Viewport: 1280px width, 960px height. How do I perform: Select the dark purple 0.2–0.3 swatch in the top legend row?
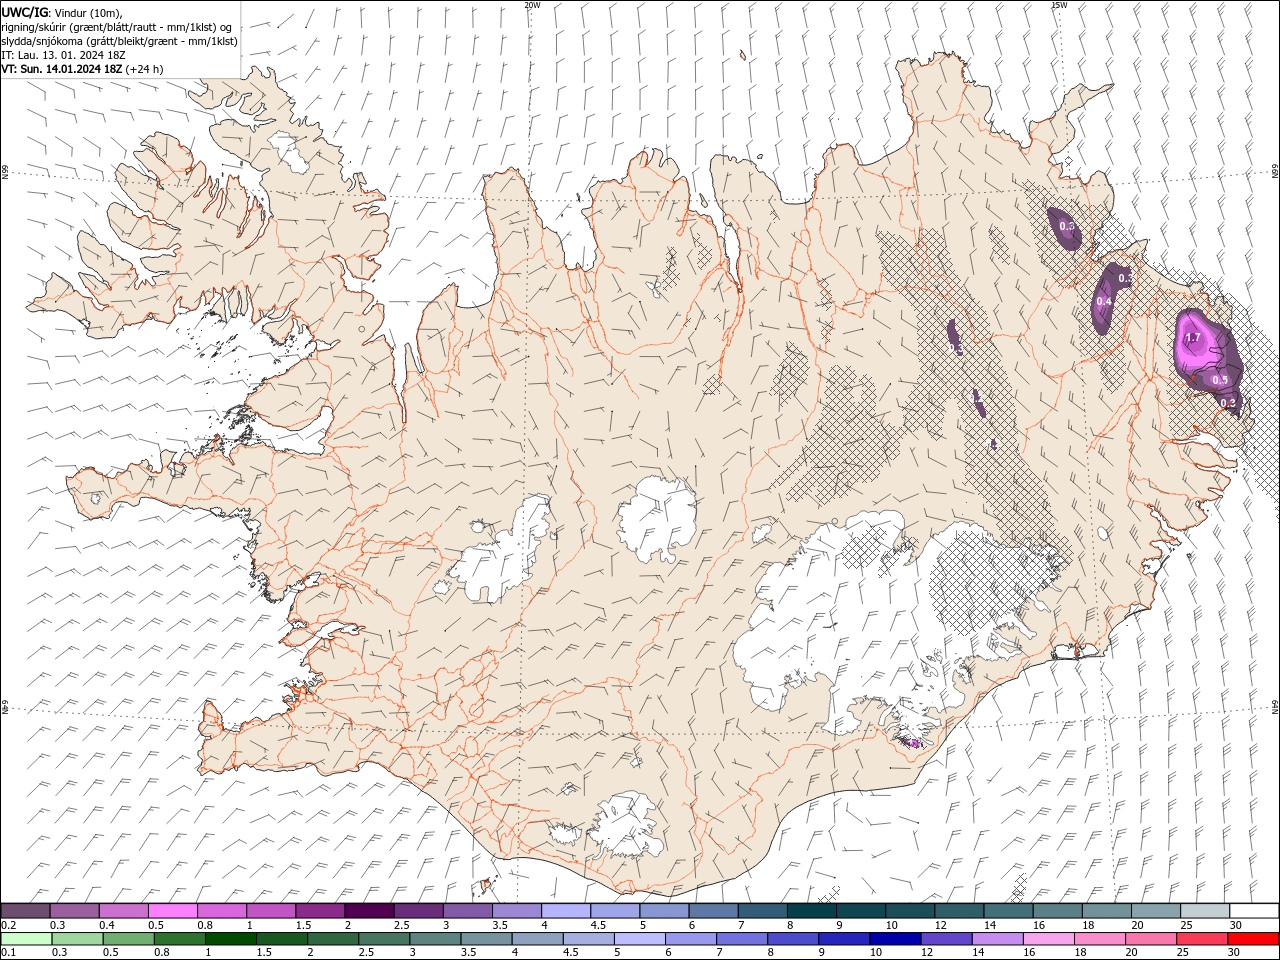tap(25, 911)
